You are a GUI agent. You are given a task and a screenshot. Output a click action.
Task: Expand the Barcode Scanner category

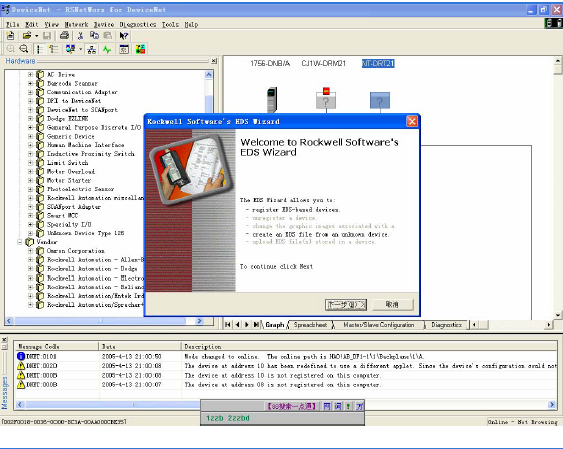31,83
